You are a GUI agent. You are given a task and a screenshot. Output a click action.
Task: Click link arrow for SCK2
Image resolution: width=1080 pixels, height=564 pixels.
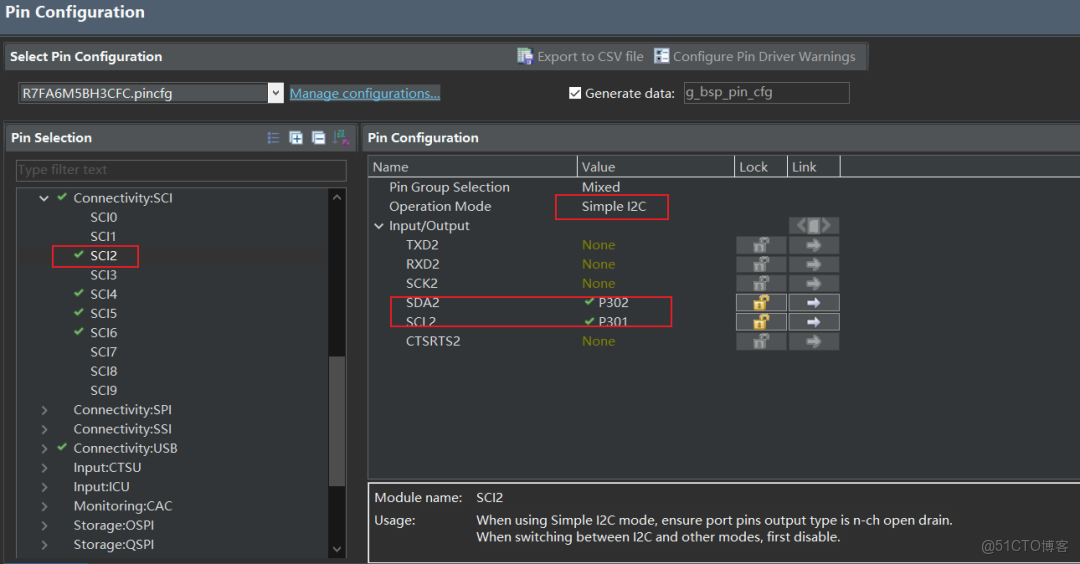pos(813,284)
